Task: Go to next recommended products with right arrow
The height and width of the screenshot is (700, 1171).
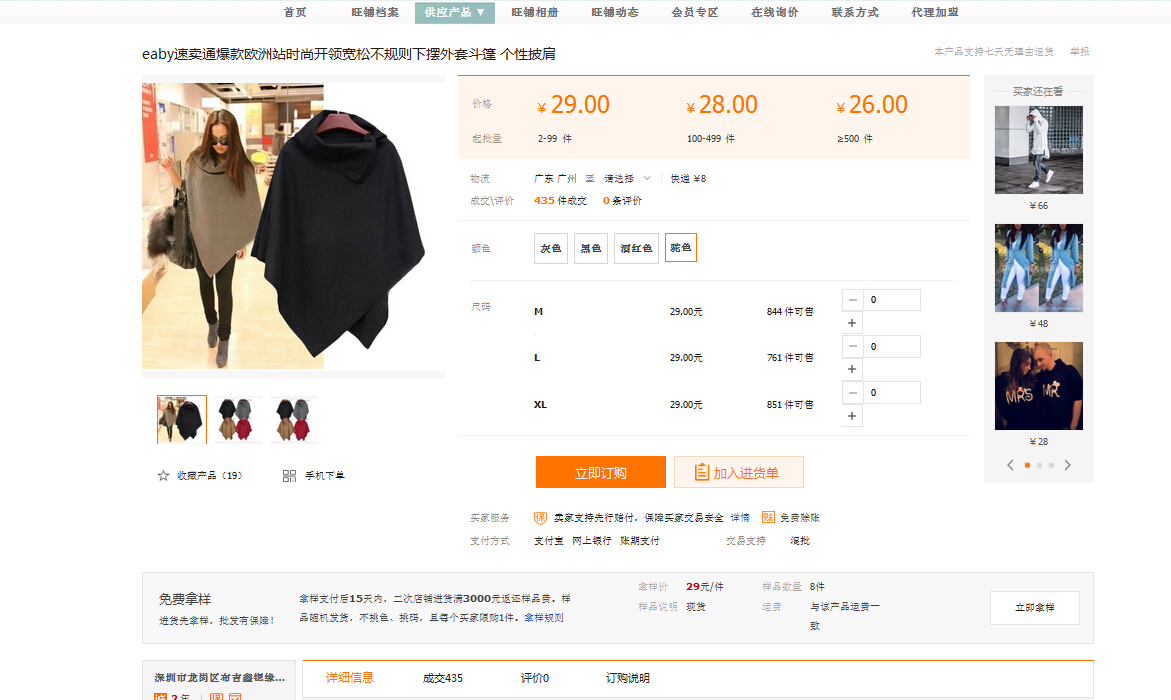Action: click(x=1067, y=465)
